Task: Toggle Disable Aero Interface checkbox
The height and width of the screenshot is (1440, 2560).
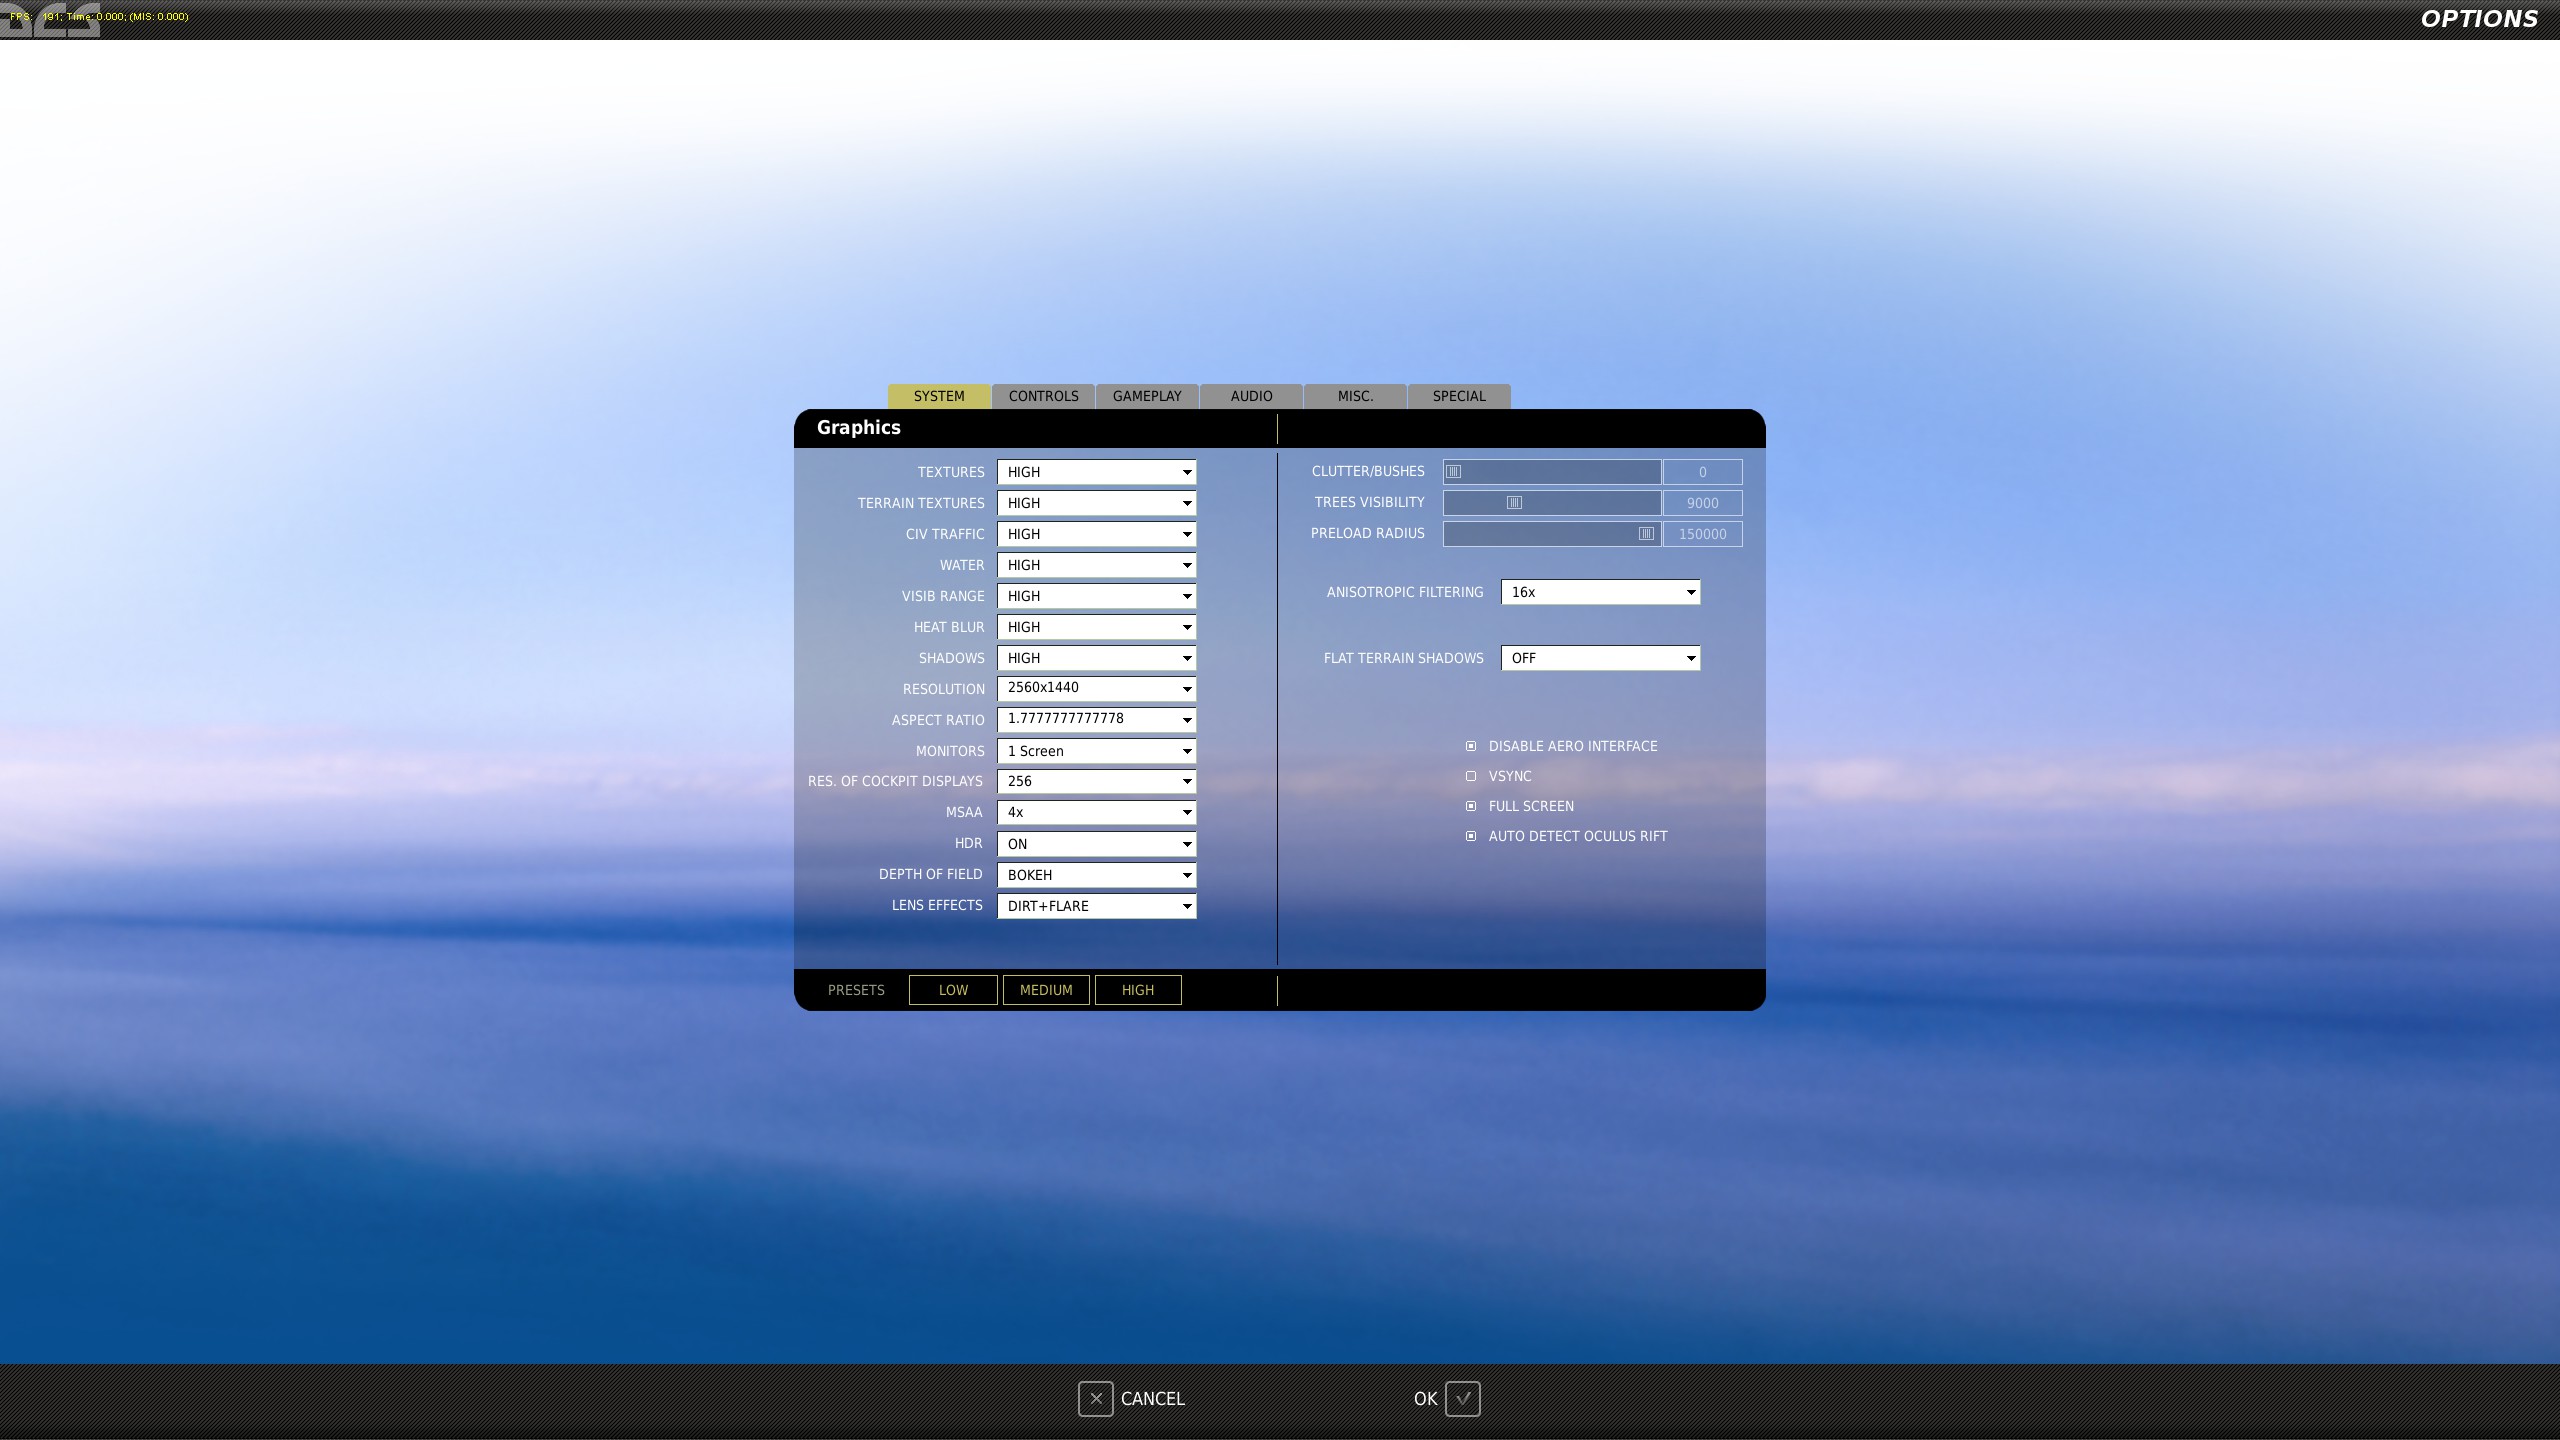Action: click(x=1471, y=746)
